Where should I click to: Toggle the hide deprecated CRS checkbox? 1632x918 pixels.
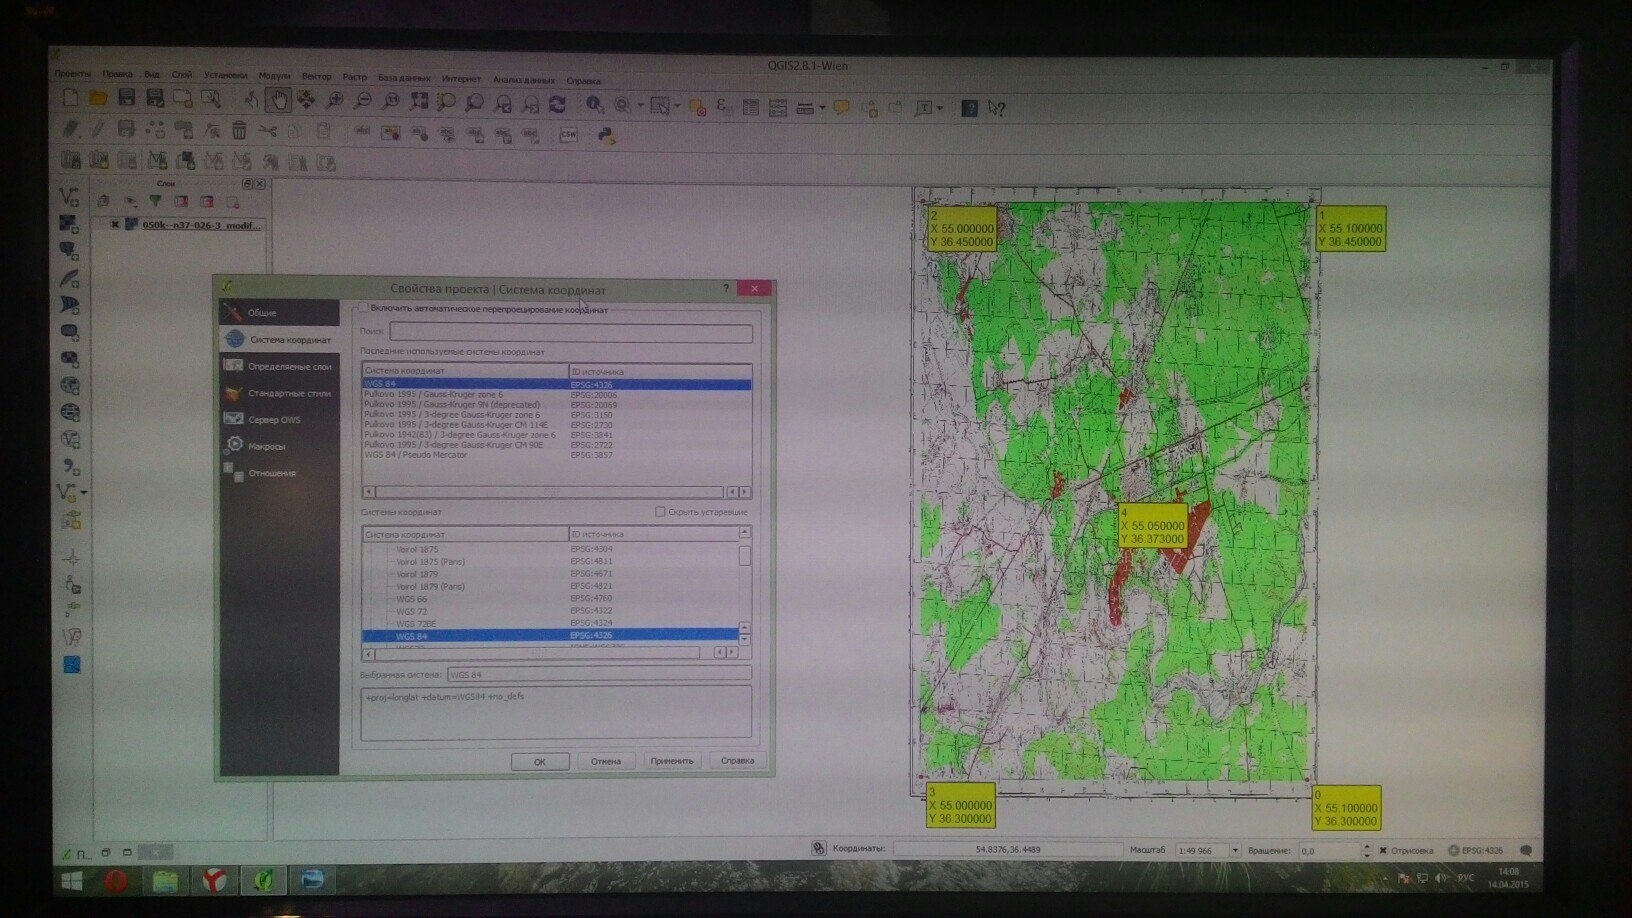pyautogui.click(x=660, y=512)
